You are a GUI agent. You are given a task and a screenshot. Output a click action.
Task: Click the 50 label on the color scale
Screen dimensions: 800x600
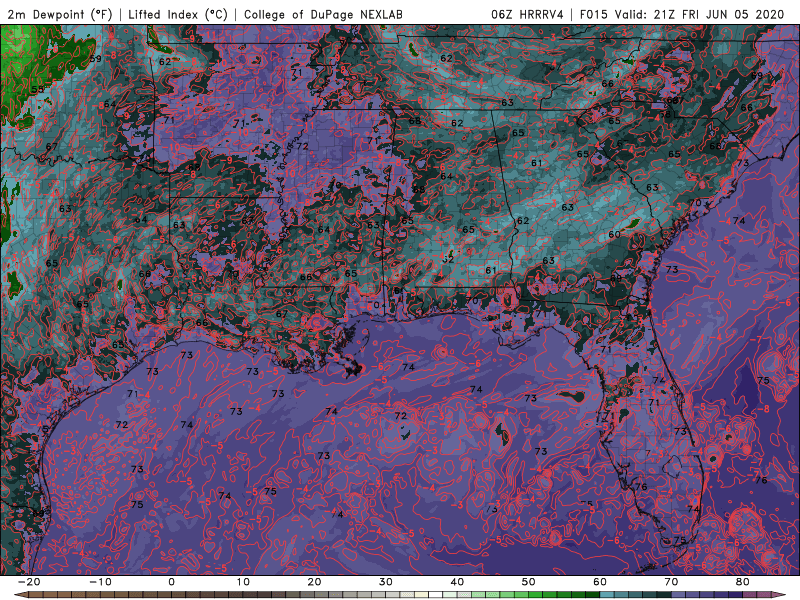point(529,582)
